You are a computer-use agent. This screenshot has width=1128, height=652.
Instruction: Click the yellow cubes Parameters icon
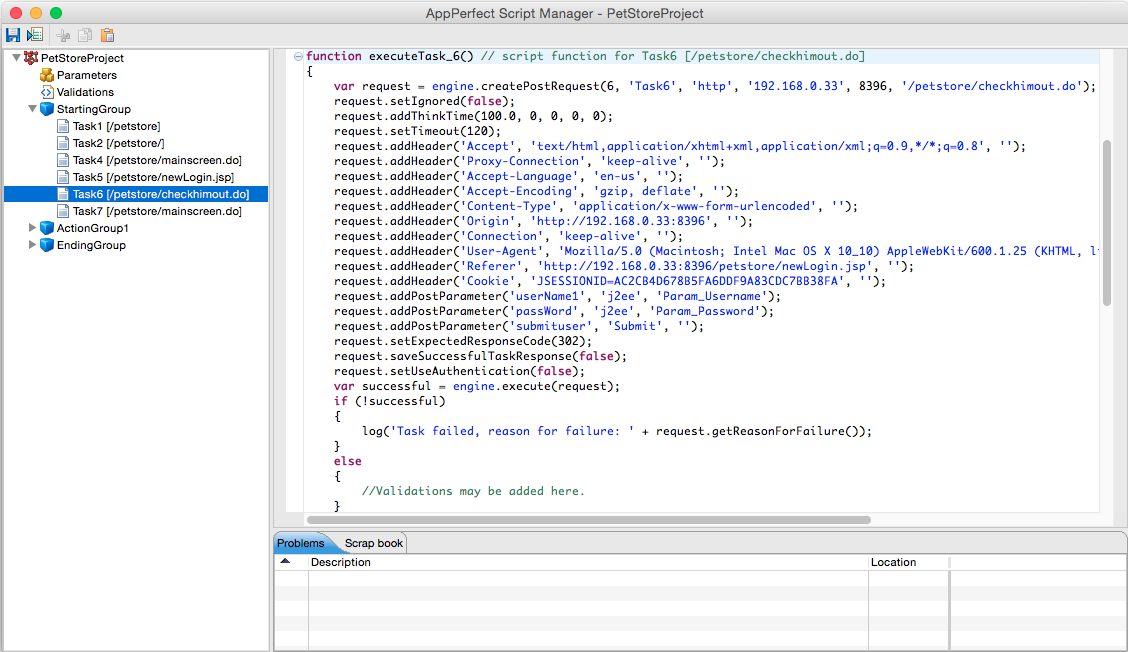(x=47, y=75)
